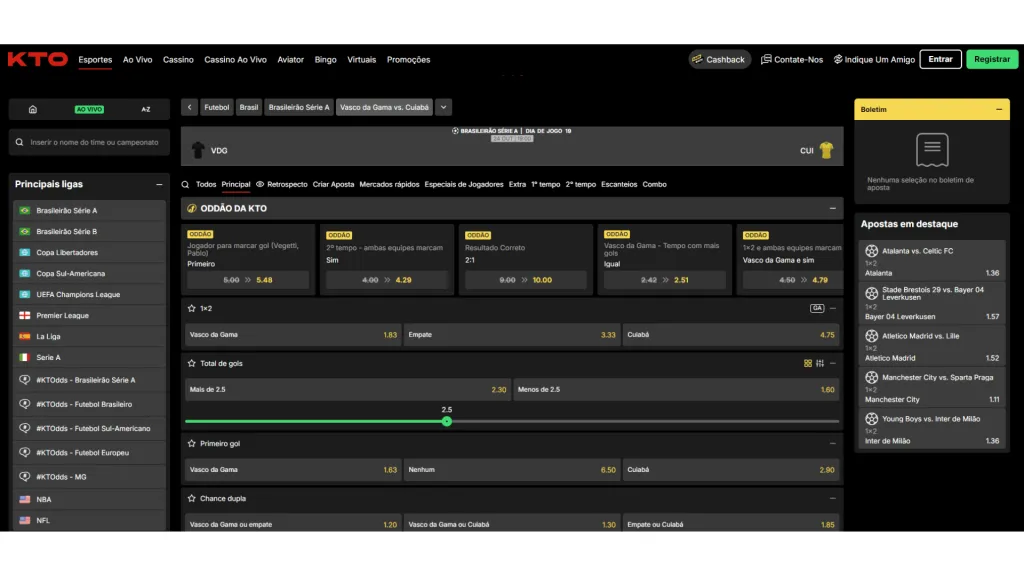Screen dimensions: 1024x576
Task: Click the Brasileirão Série A breadcrumb
Action: (x=299, y=107)
